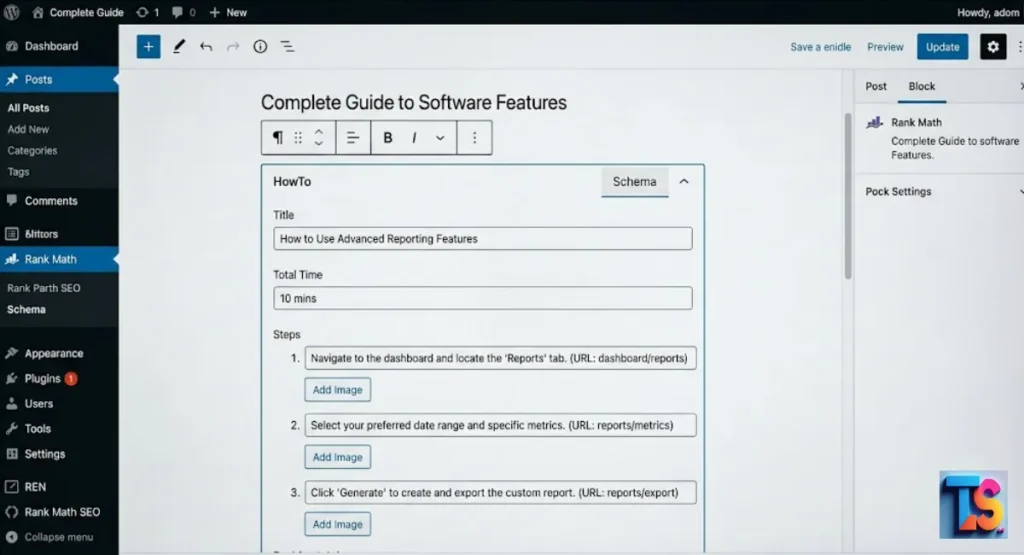Toggle bold formatting
The height and width of the screenshot is (555, 1024).
coord(387,138)
